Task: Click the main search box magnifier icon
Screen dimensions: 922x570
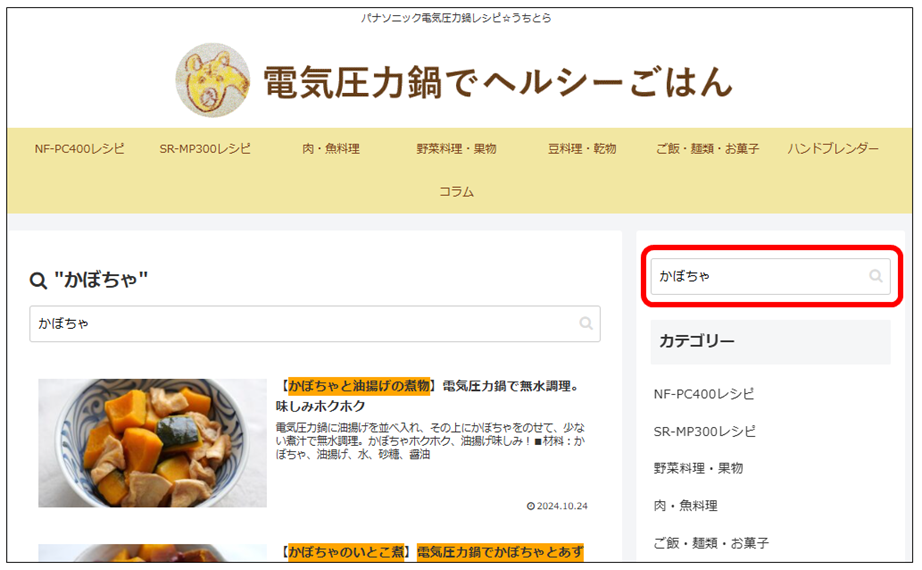Action: coord(586,323)
